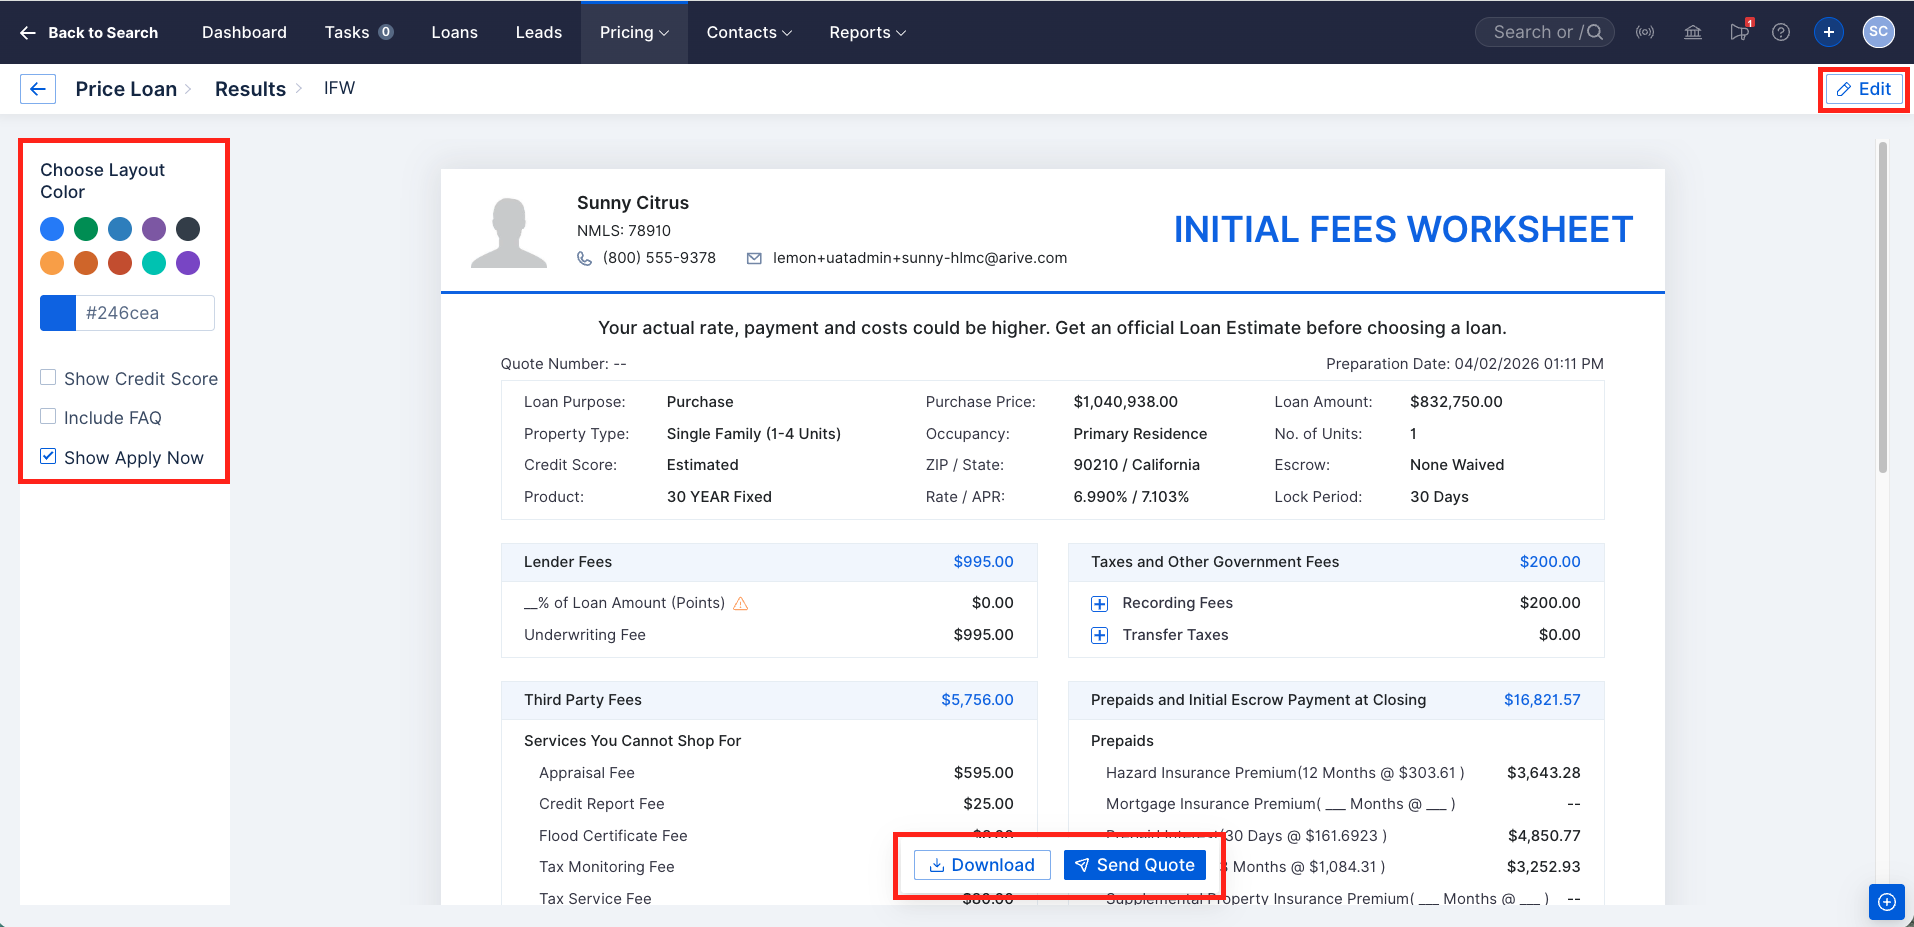Image resolution: width=1914 pixels, height=927 pixels.
Task: Open the notifications megaphone icon
Action: click(1739, 32)
